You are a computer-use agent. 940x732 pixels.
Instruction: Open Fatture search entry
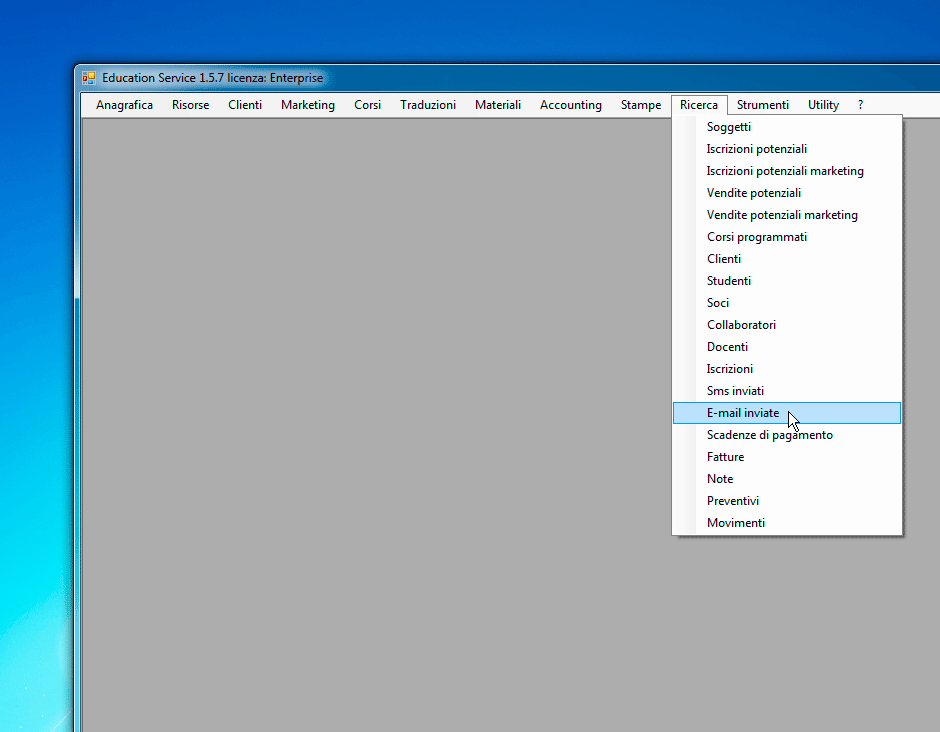787,457
